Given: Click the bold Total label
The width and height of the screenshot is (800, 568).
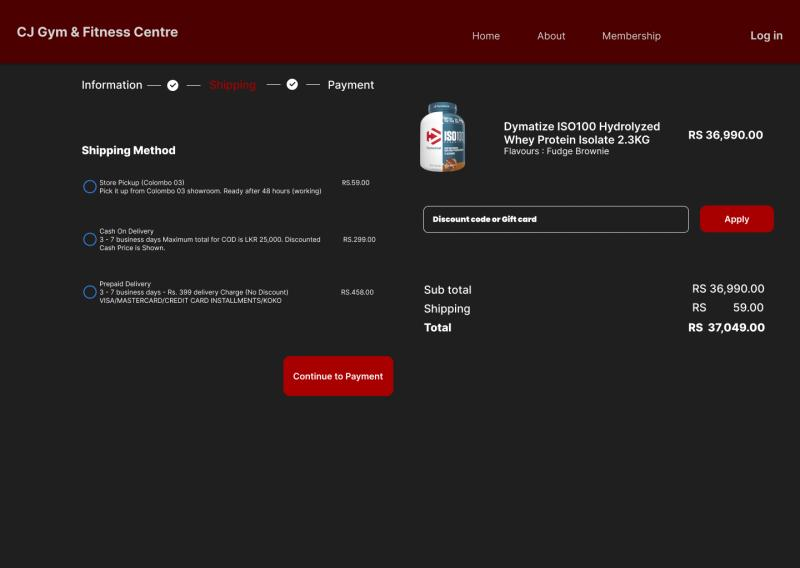Looking at the screenshot, I should [x=438, y=328].
